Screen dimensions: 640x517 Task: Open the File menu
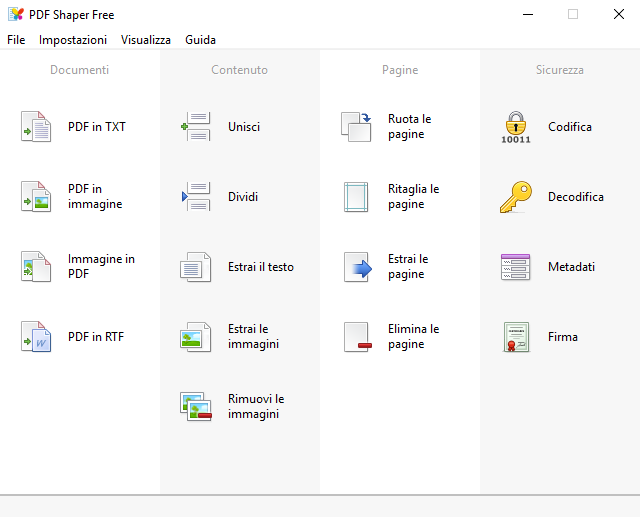pos(16,40)
